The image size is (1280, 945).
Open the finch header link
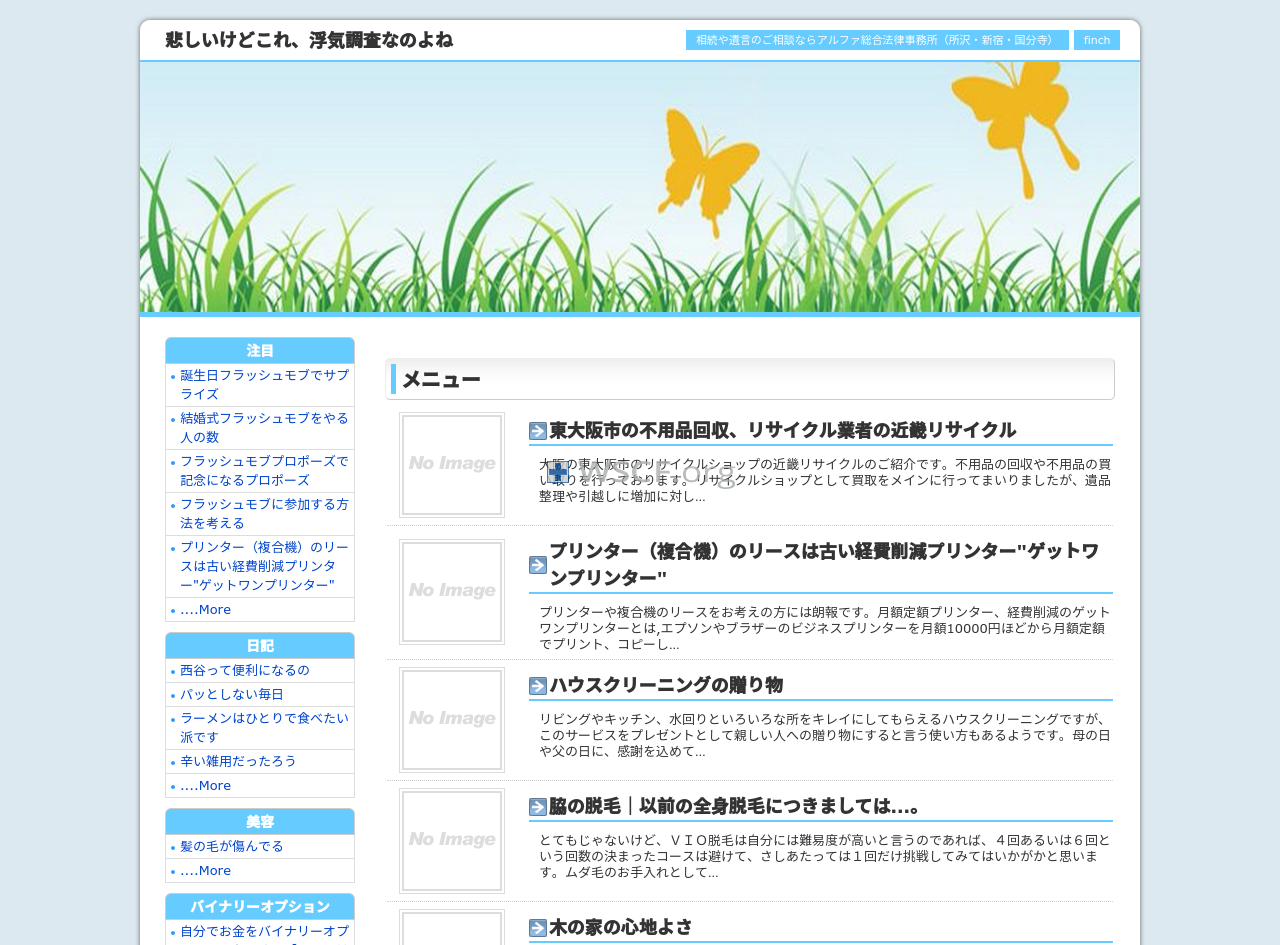pyautogui.click(x=1097, y=40)
